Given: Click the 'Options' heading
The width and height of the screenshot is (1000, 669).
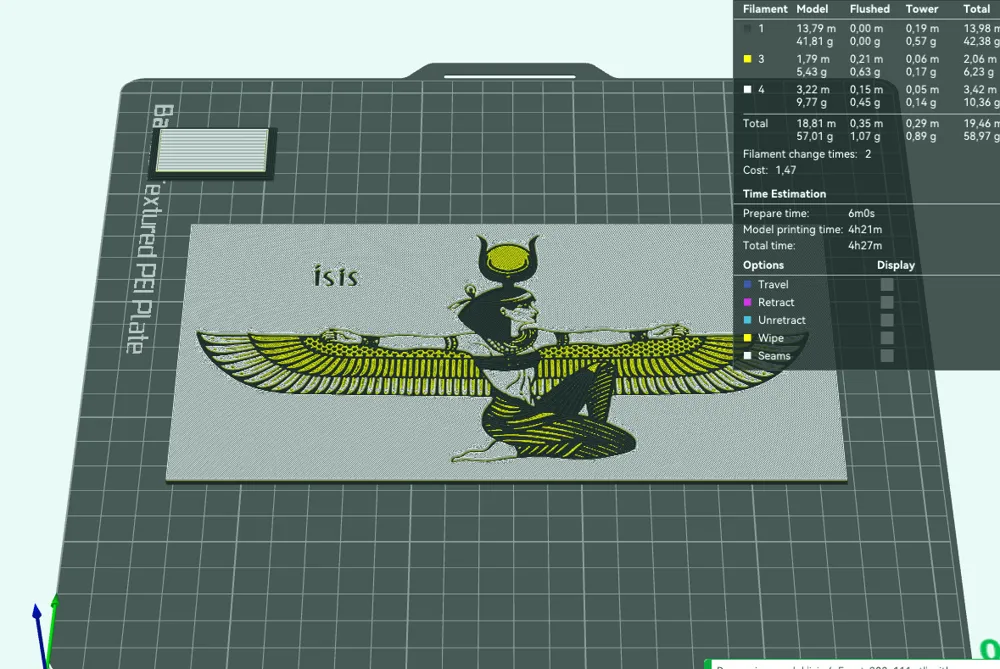Looking at the screenshot, I should point(763,265).
